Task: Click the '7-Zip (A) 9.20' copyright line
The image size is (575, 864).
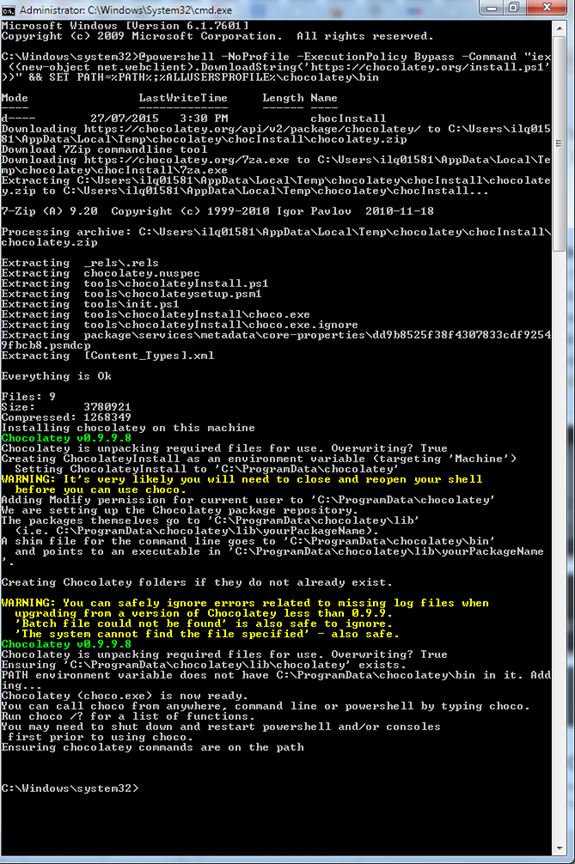Action: coord(218,211)
